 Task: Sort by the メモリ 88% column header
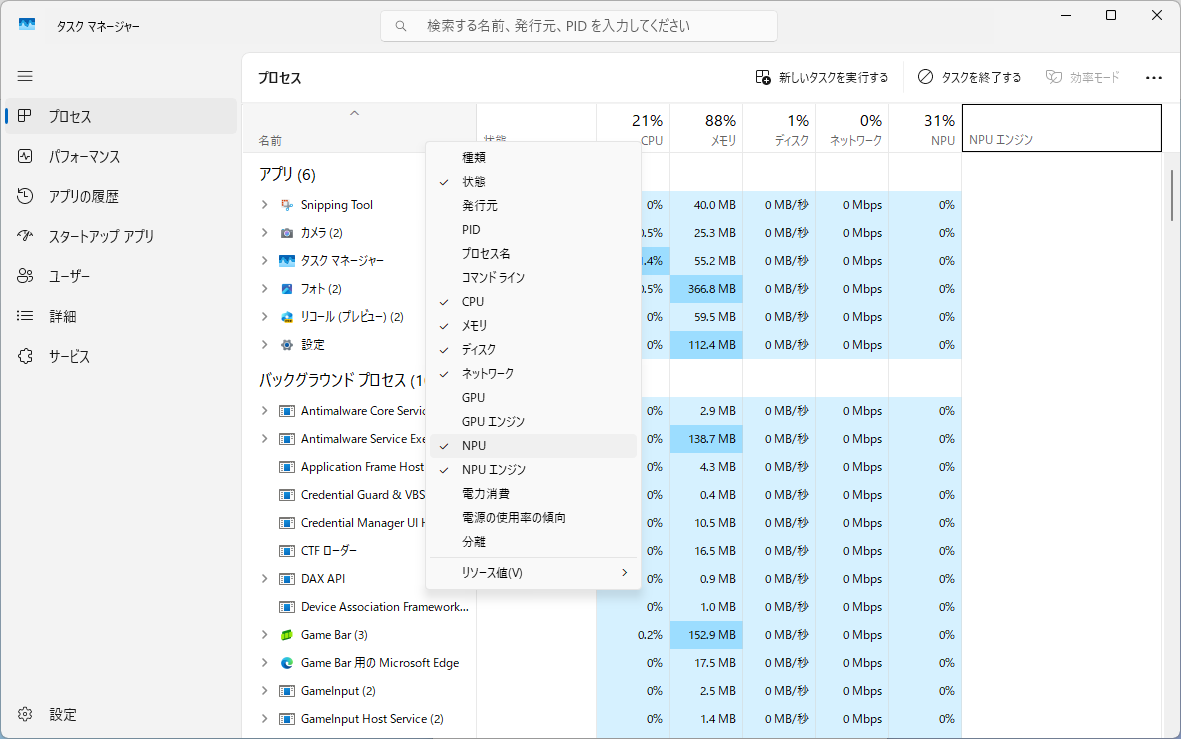click(706, 128)
